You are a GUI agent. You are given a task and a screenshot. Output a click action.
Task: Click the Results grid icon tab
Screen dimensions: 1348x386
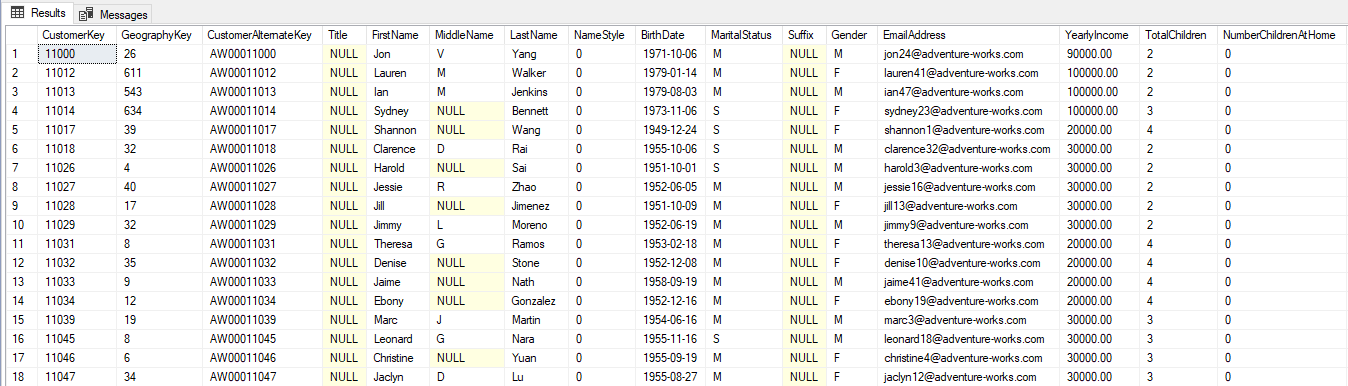point(17,13)
